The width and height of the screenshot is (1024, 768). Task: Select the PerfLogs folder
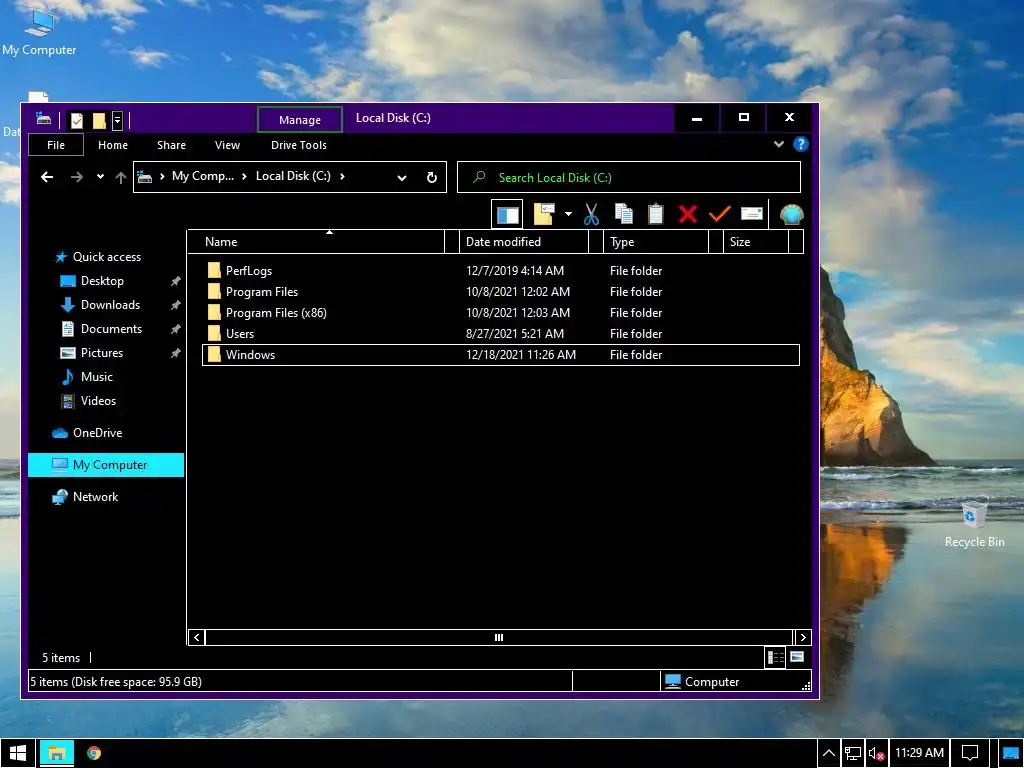(500, 270)
